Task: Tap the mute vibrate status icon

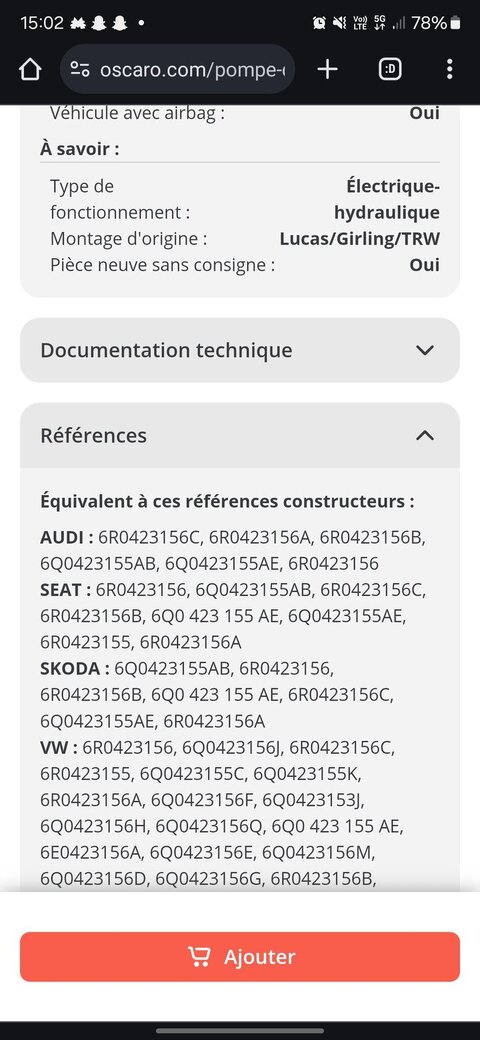Action: point(339,23)
